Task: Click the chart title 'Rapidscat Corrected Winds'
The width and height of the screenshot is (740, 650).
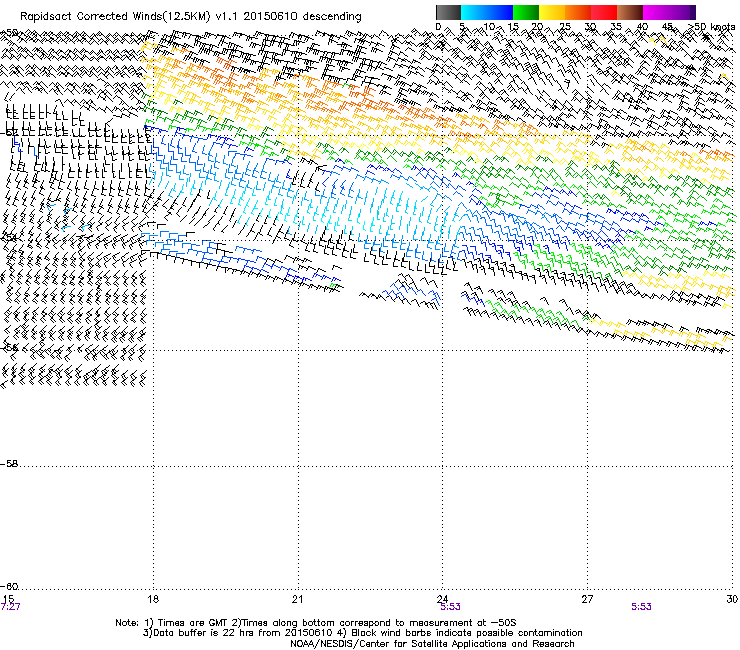Action: 91,17
